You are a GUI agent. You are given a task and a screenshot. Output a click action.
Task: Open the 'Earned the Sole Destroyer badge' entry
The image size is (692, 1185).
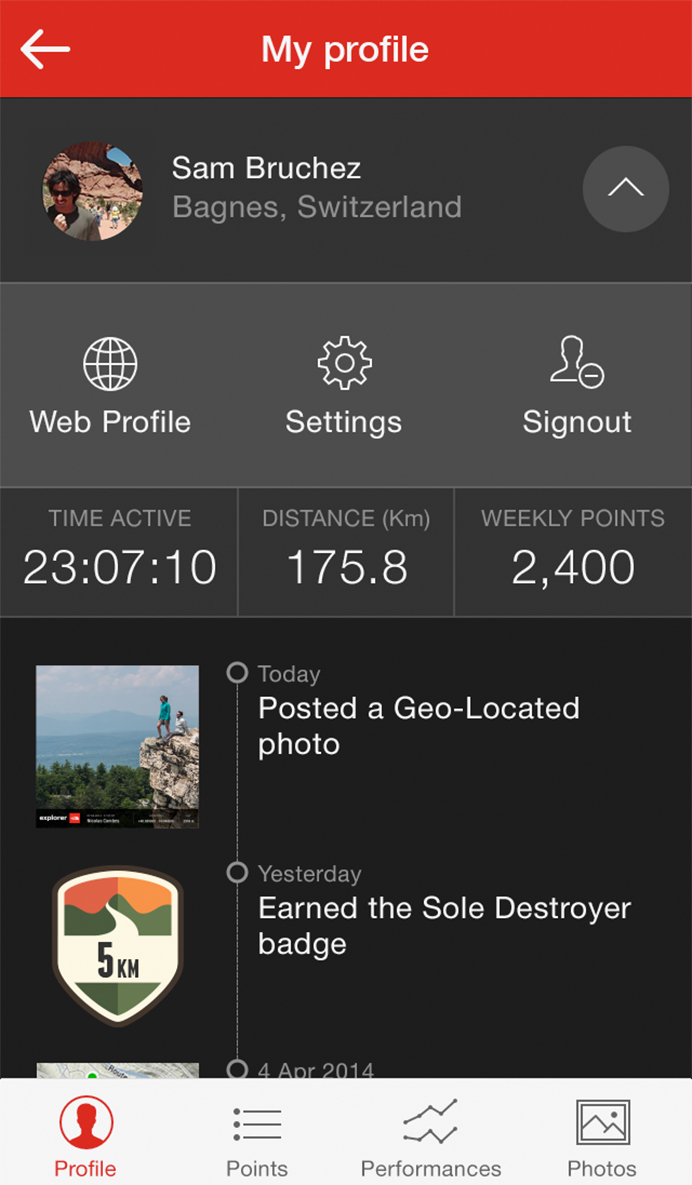pos(444,926)
